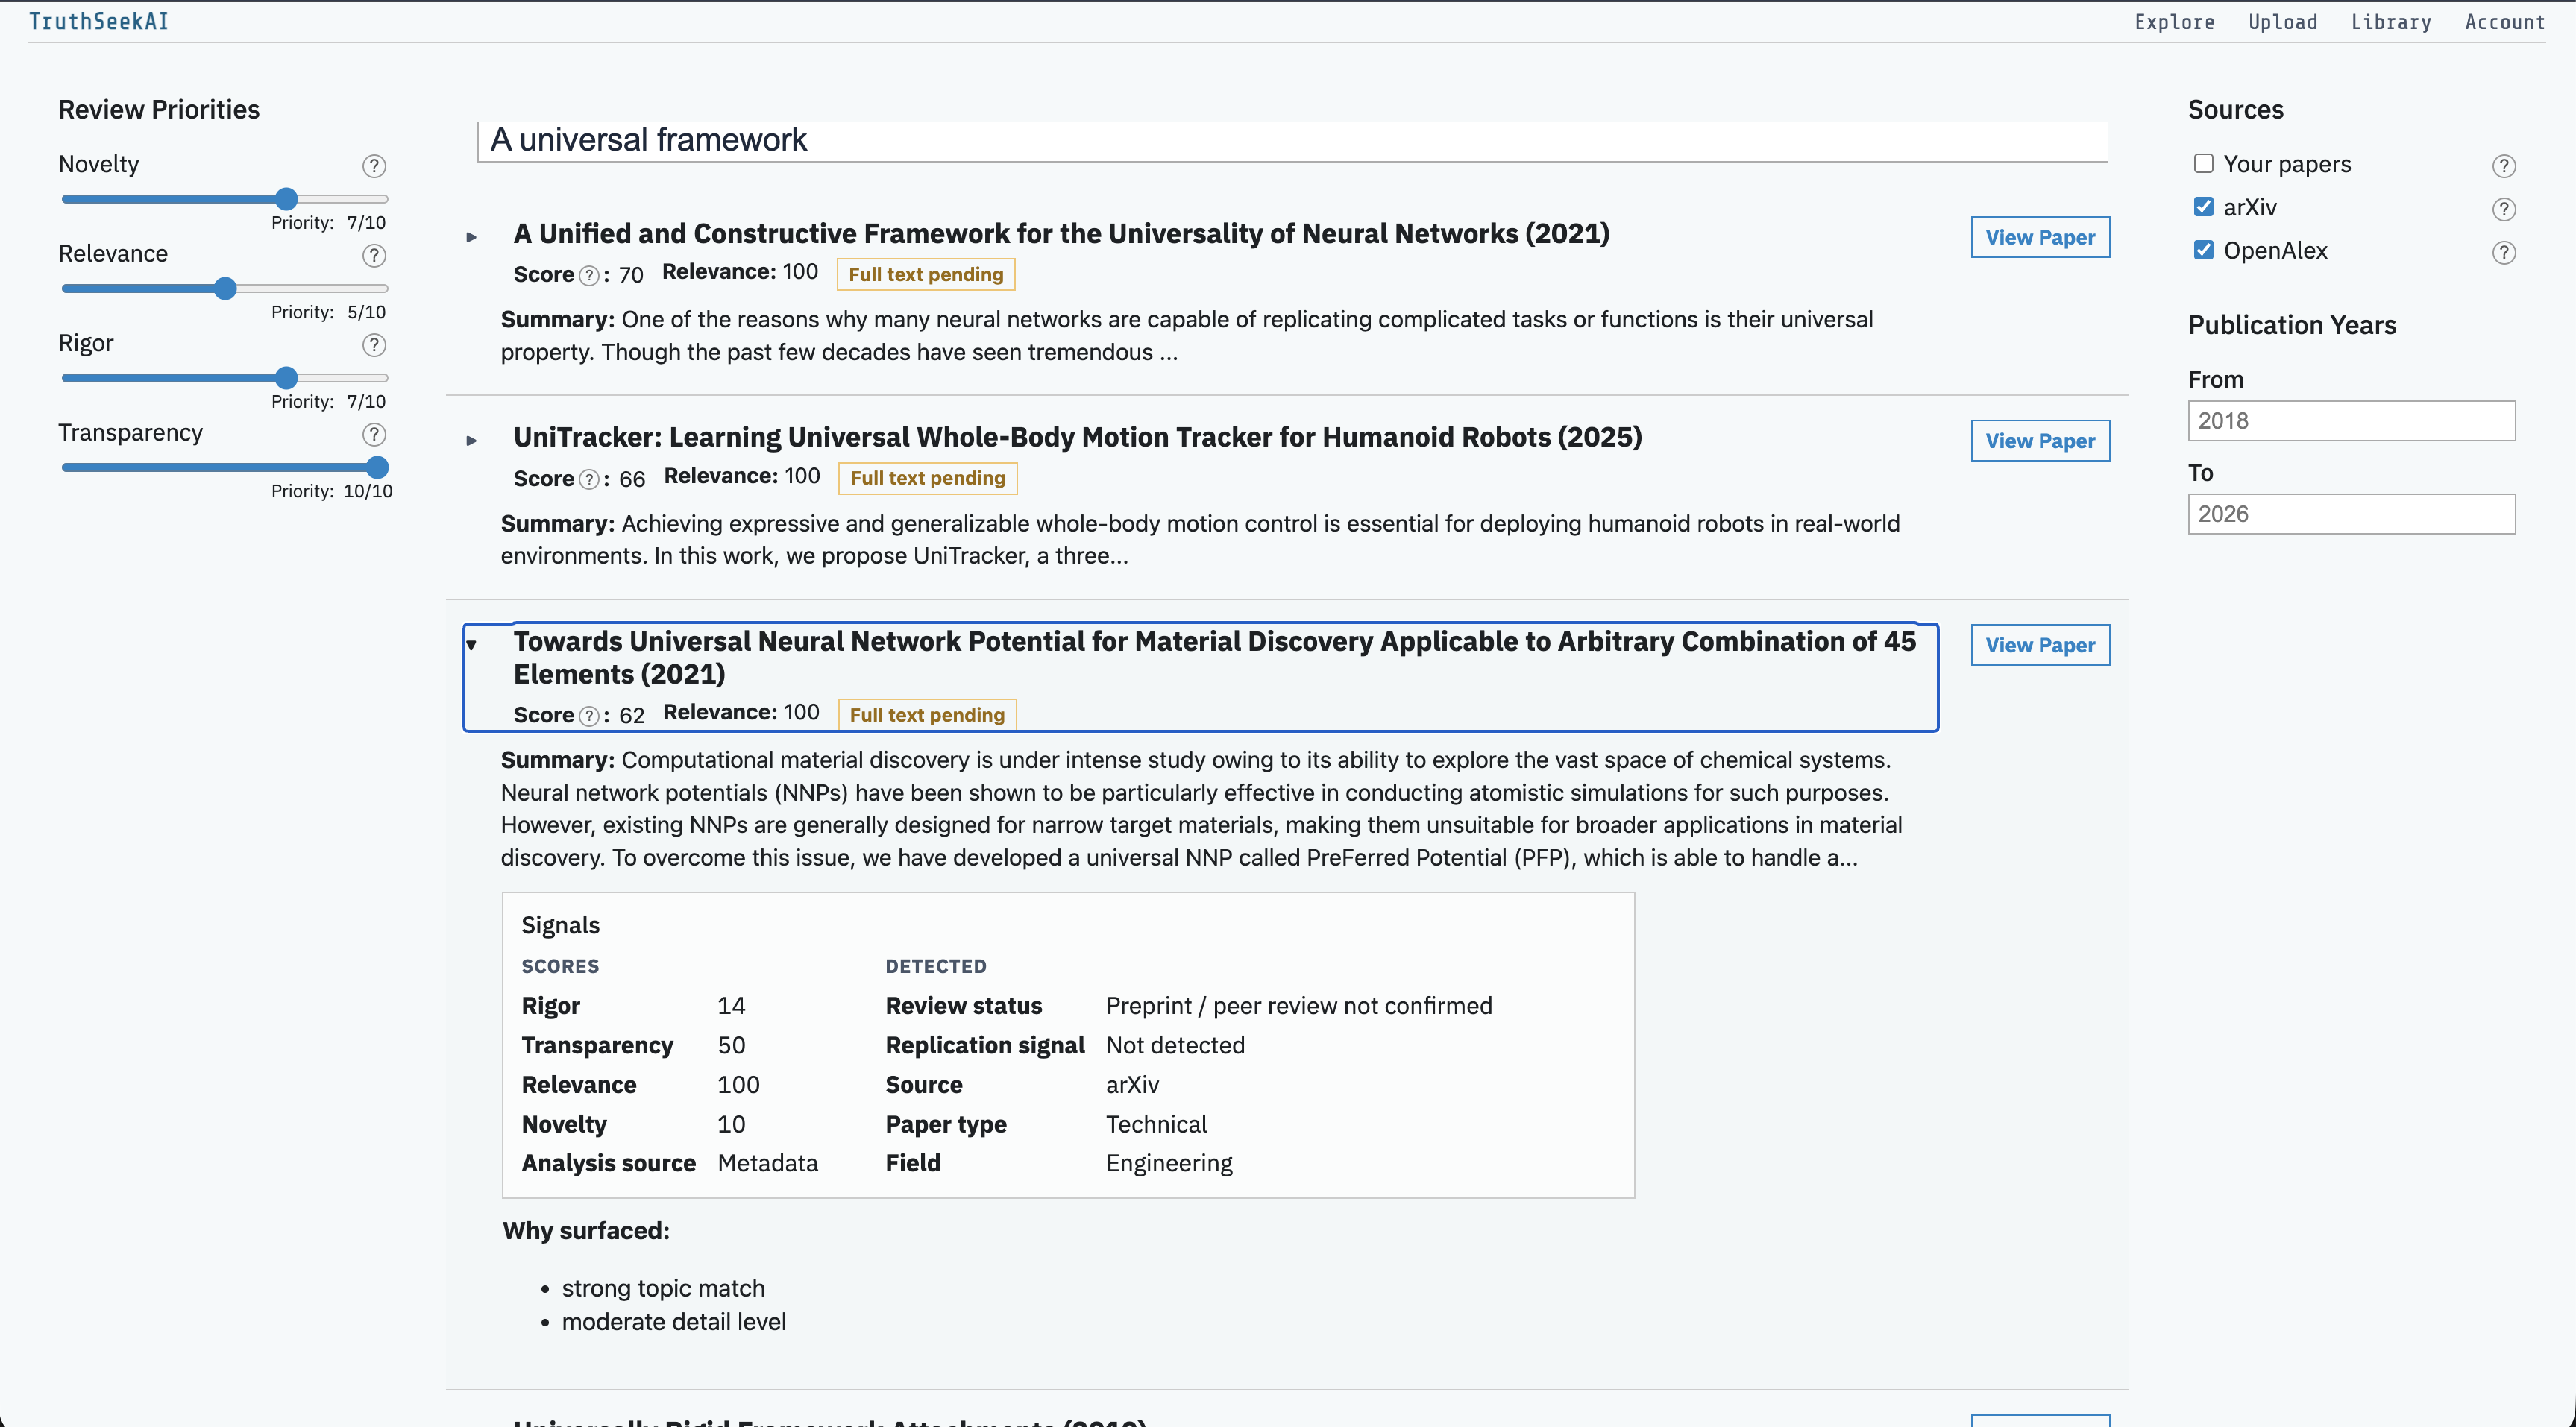Image resolution: width=2576 pixels, height=1427 pixels.
Task: Click the search box containing 'A universal framework'
Action: point(1292,141)
